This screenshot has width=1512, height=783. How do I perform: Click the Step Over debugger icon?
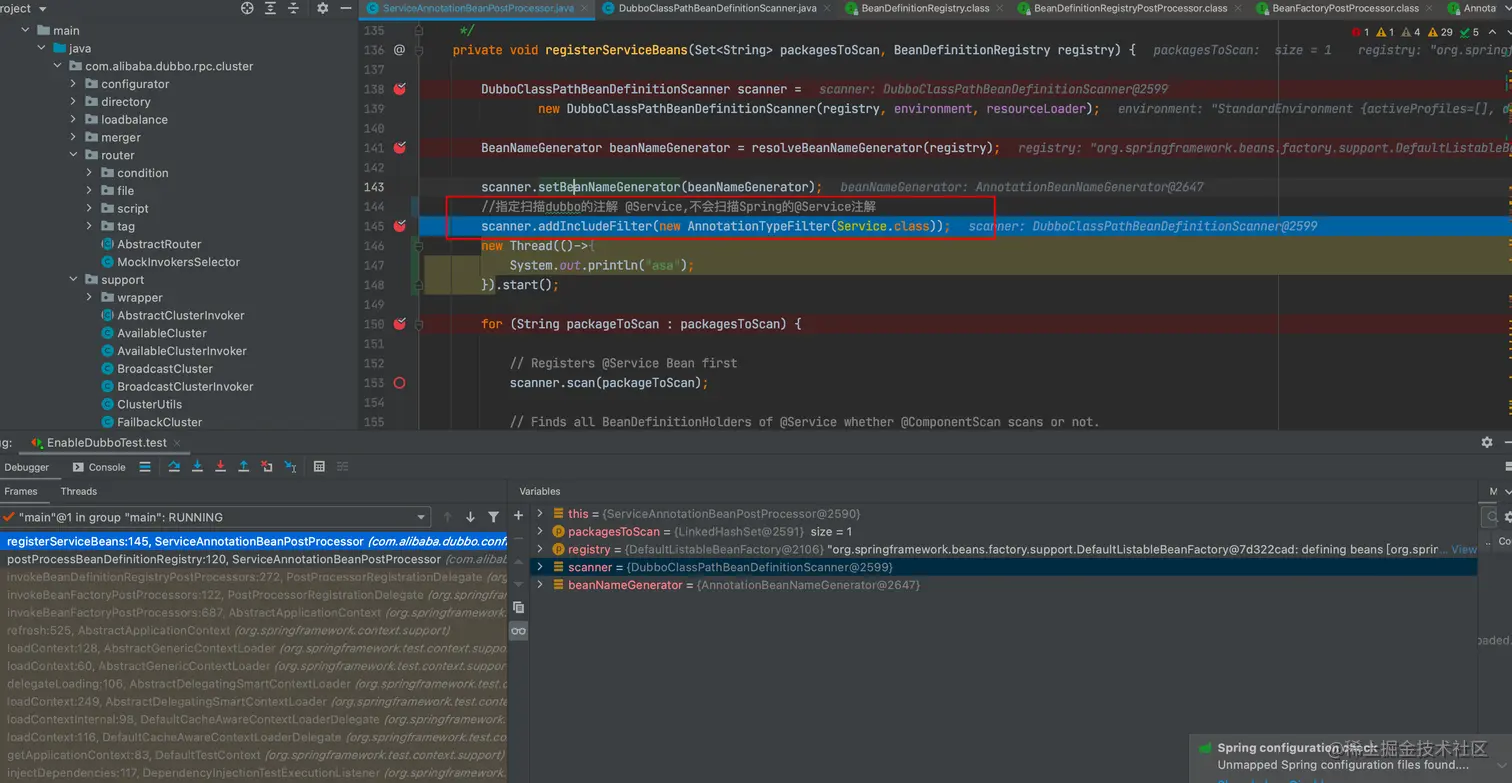tap(174, 467)
